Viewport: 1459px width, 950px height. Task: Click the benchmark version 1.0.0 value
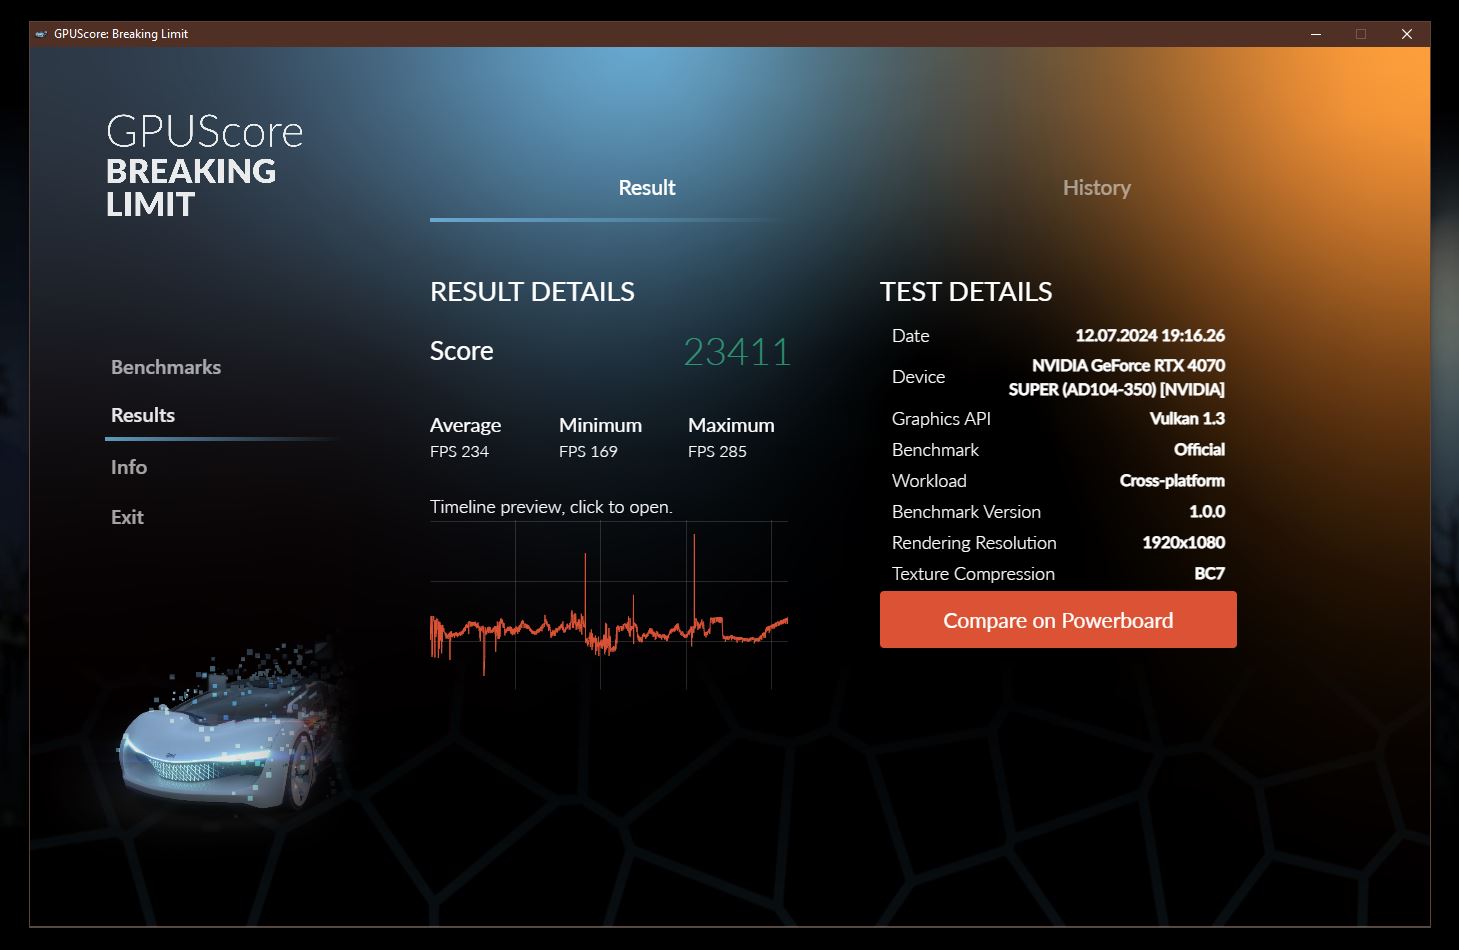click(x=1207, y=511)
